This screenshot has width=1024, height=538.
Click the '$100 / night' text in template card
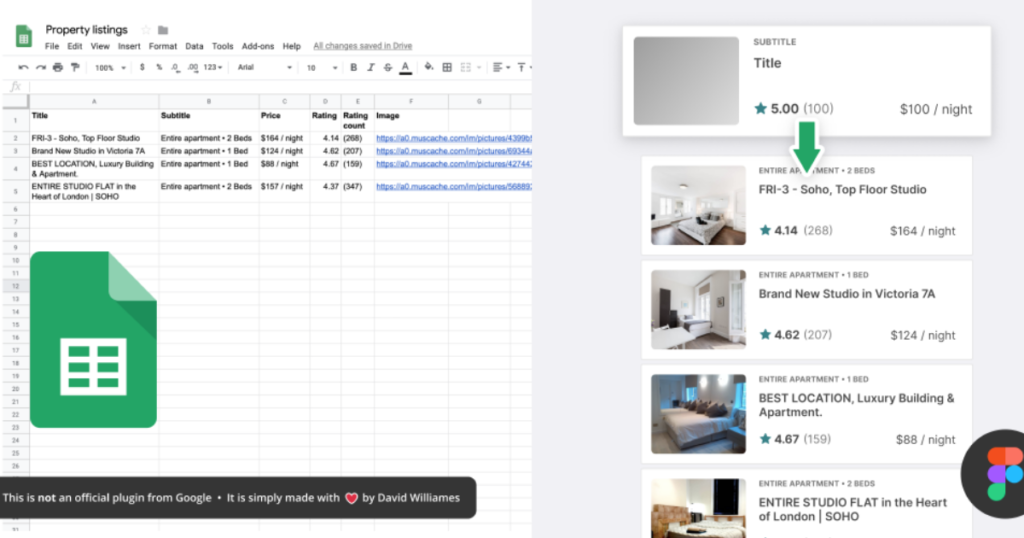[936, 109]
